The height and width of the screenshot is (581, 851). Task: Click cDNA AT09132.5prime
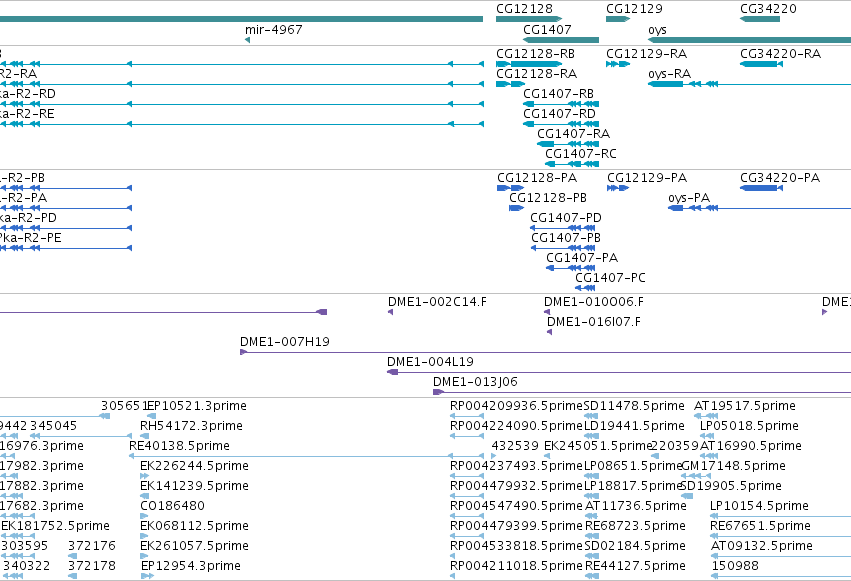tap(762, 546)
